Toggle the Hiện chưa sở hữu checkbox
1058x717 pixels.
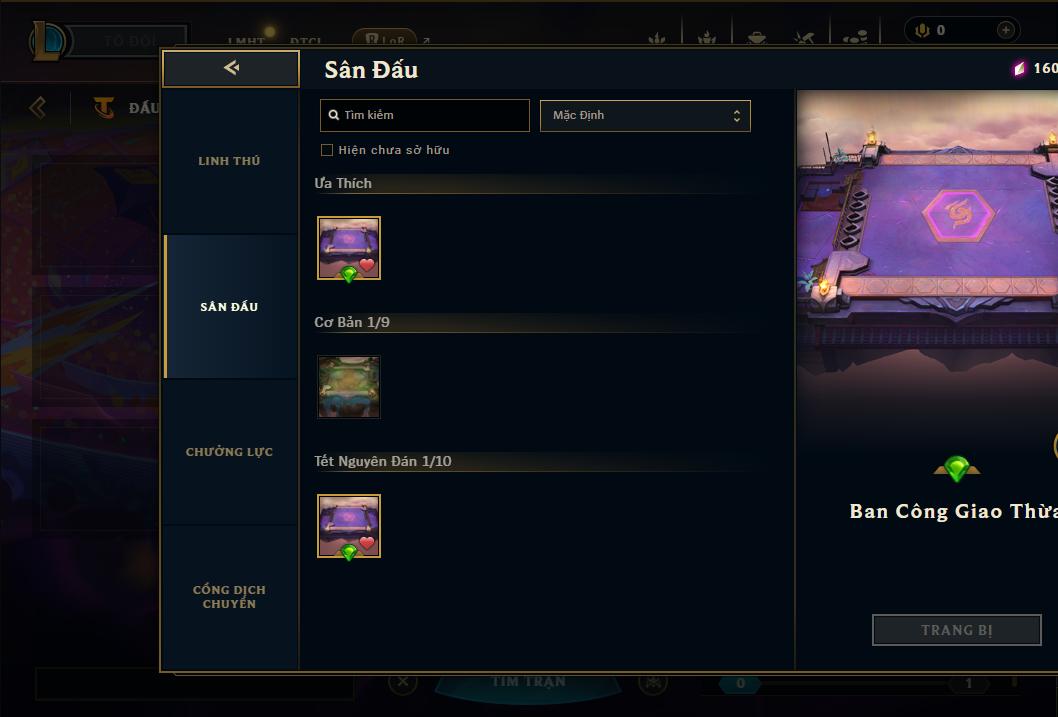[327, 150]
